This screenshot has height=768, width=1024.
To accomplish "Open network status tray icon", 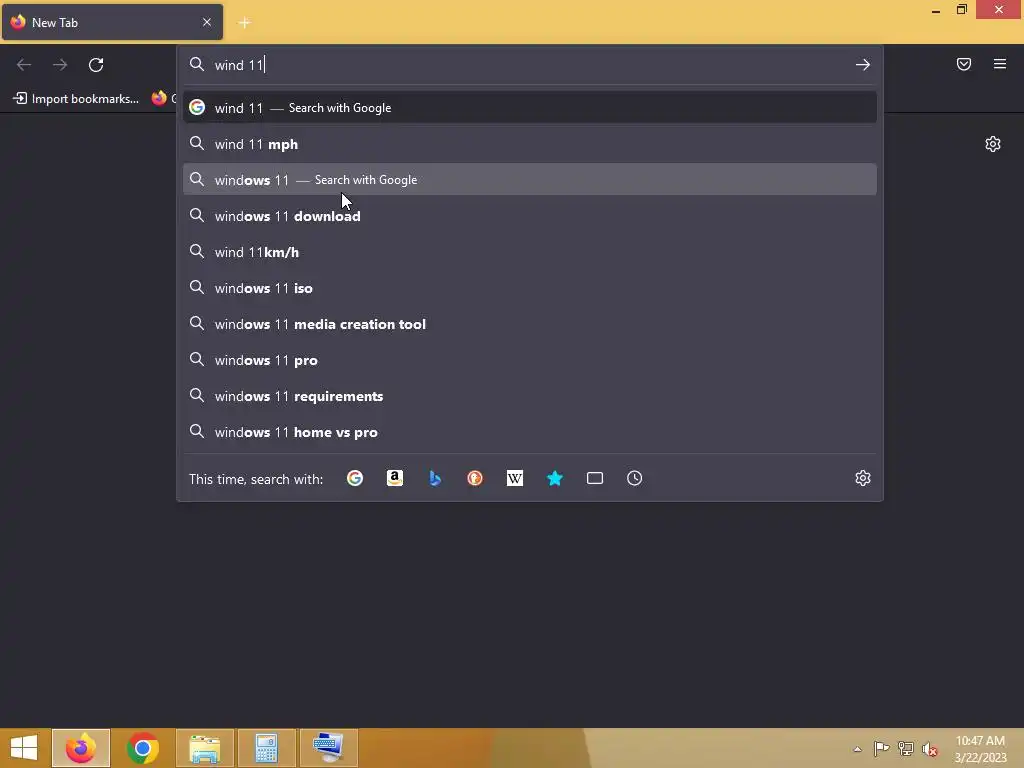I will pos(906,748).
